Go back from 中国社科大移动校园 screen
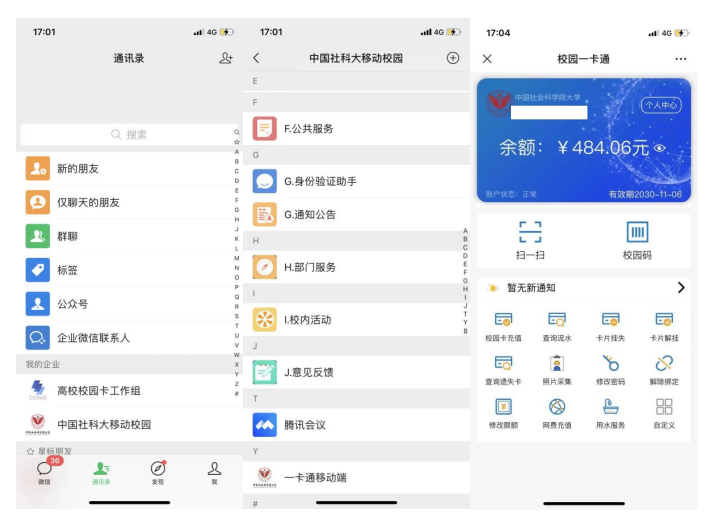 point(256,58)
